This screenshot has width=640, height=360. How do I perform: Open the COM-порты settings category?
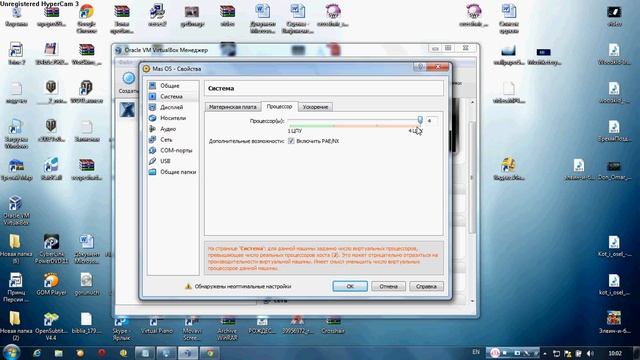[173, 151]
